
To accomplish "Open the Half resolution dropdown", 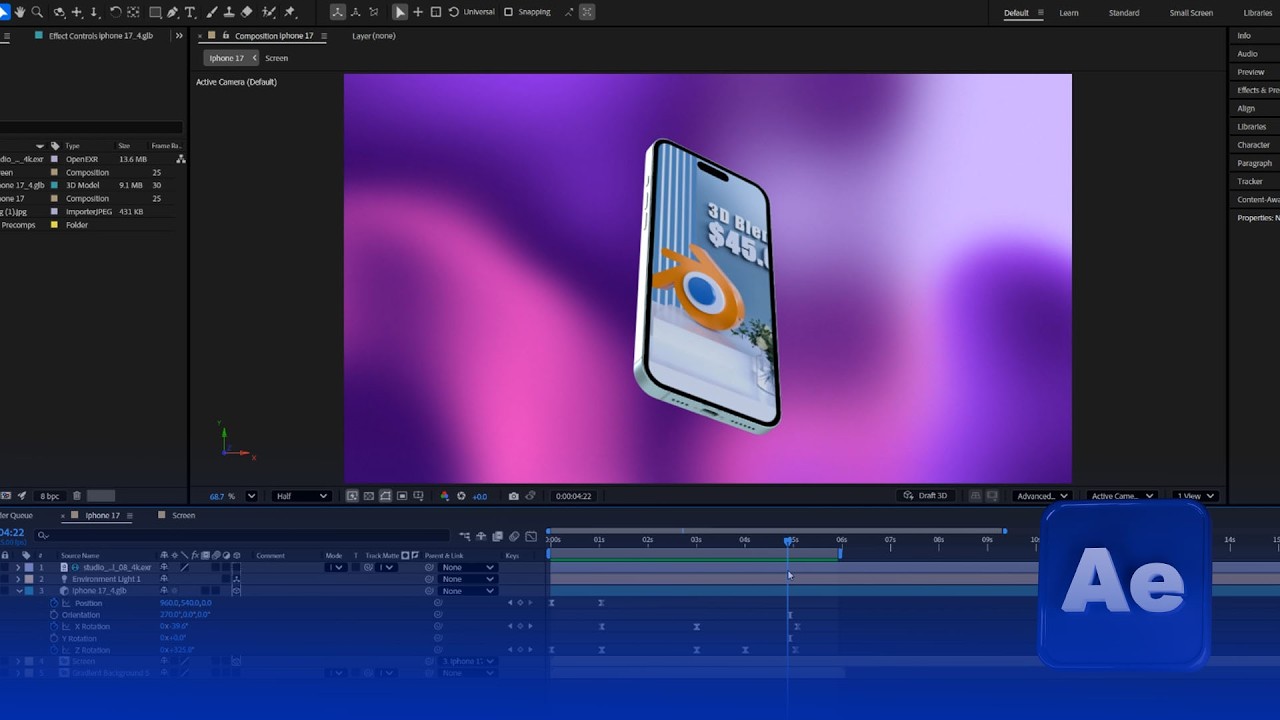I will pyautogui.click(x=301, y=496).
